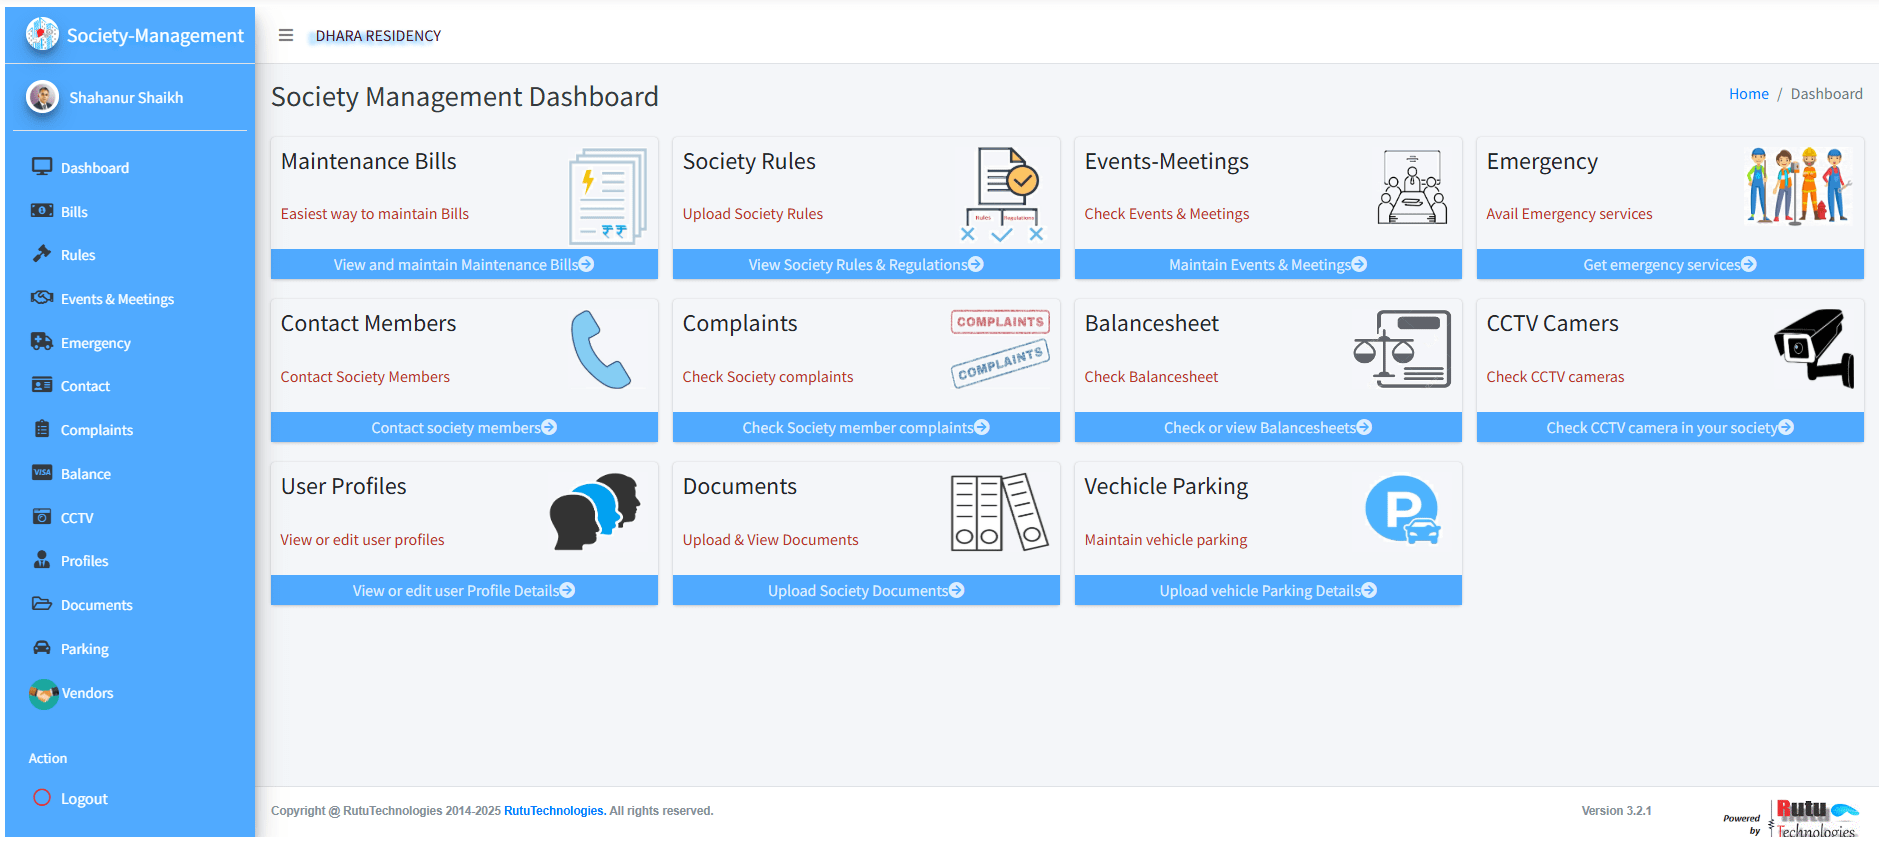The height and width of the screenshot is (842, 1879).
Task: Click the Complaints stamp icon
Action: [999, 348]
